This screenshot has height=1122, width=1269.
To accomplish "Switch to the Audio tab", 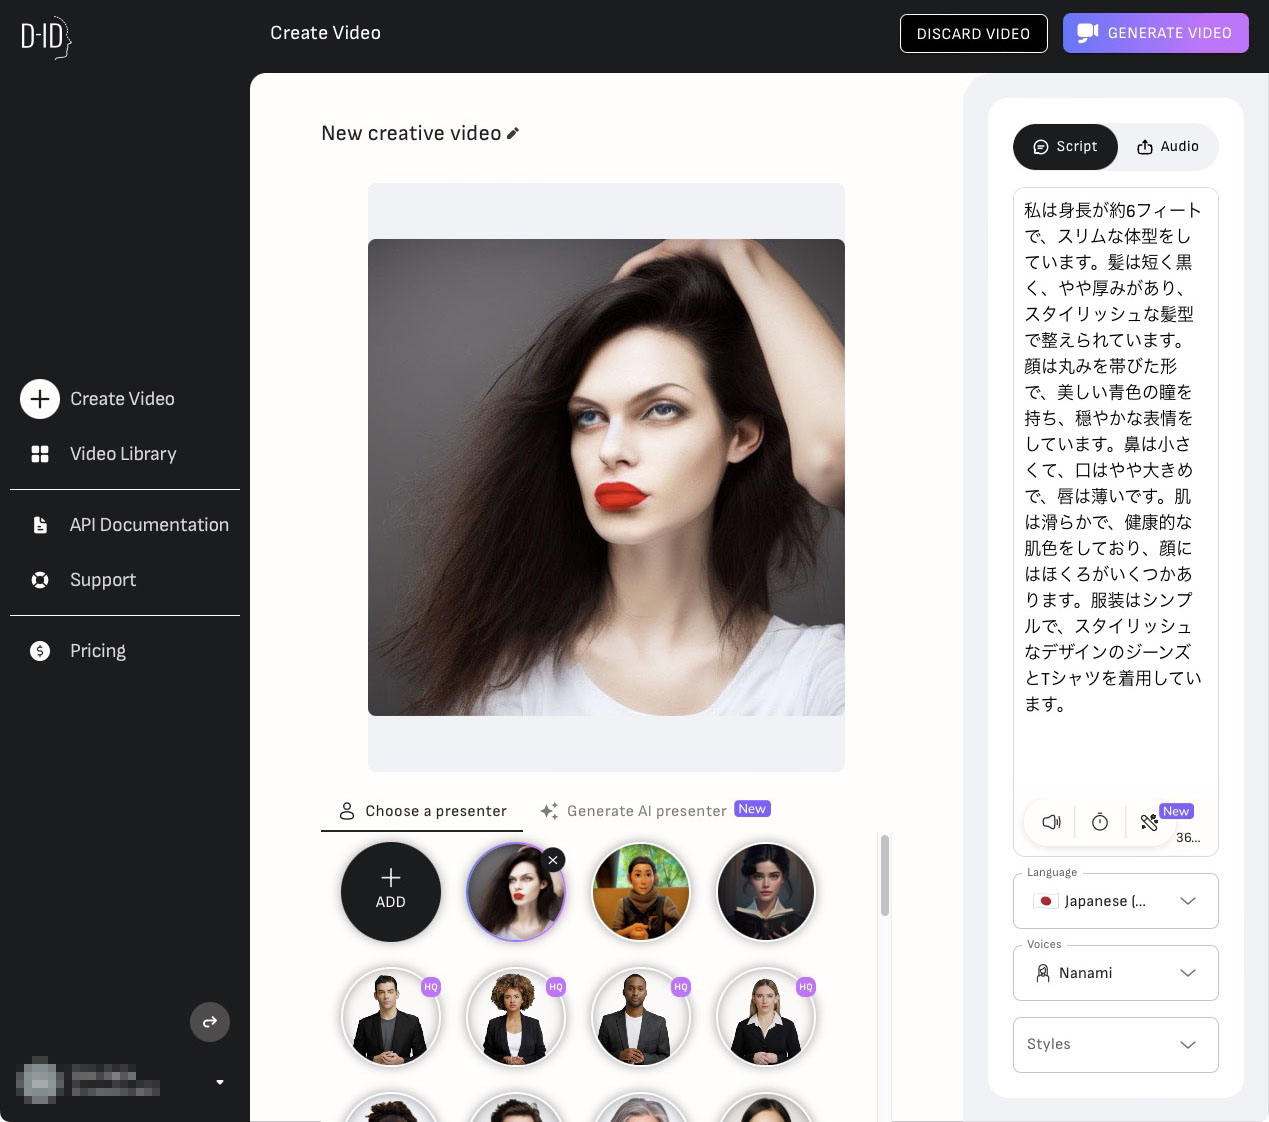I will click(x=1167, y=146).
